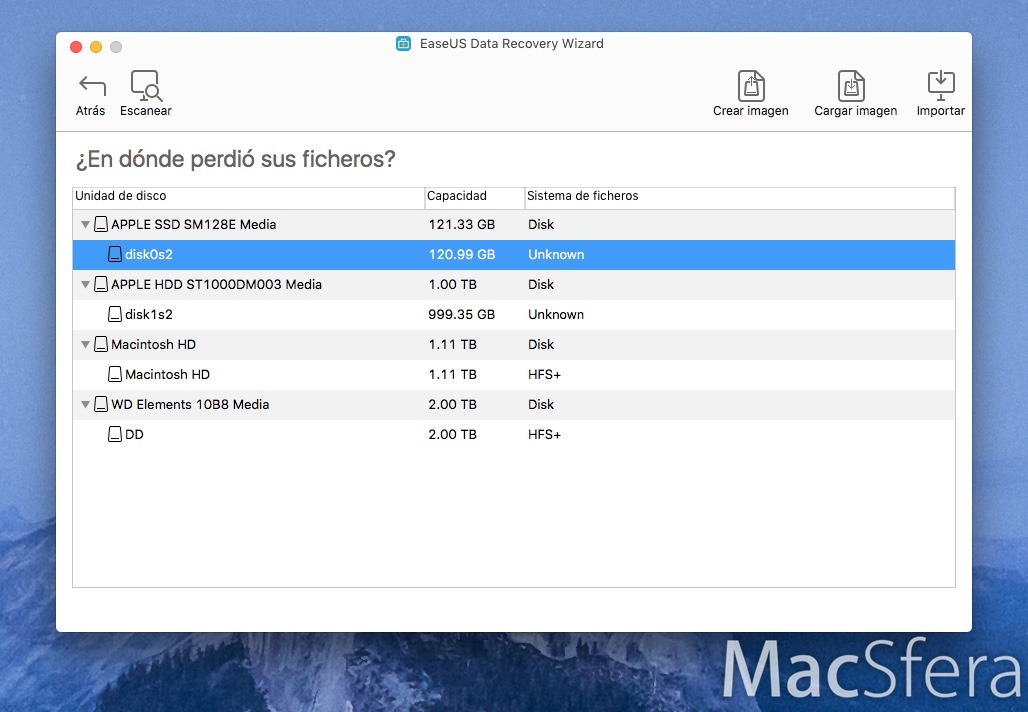Open the Cargar imagen icon
Viewport: 1028px width, 712px height.
[851, 86]
